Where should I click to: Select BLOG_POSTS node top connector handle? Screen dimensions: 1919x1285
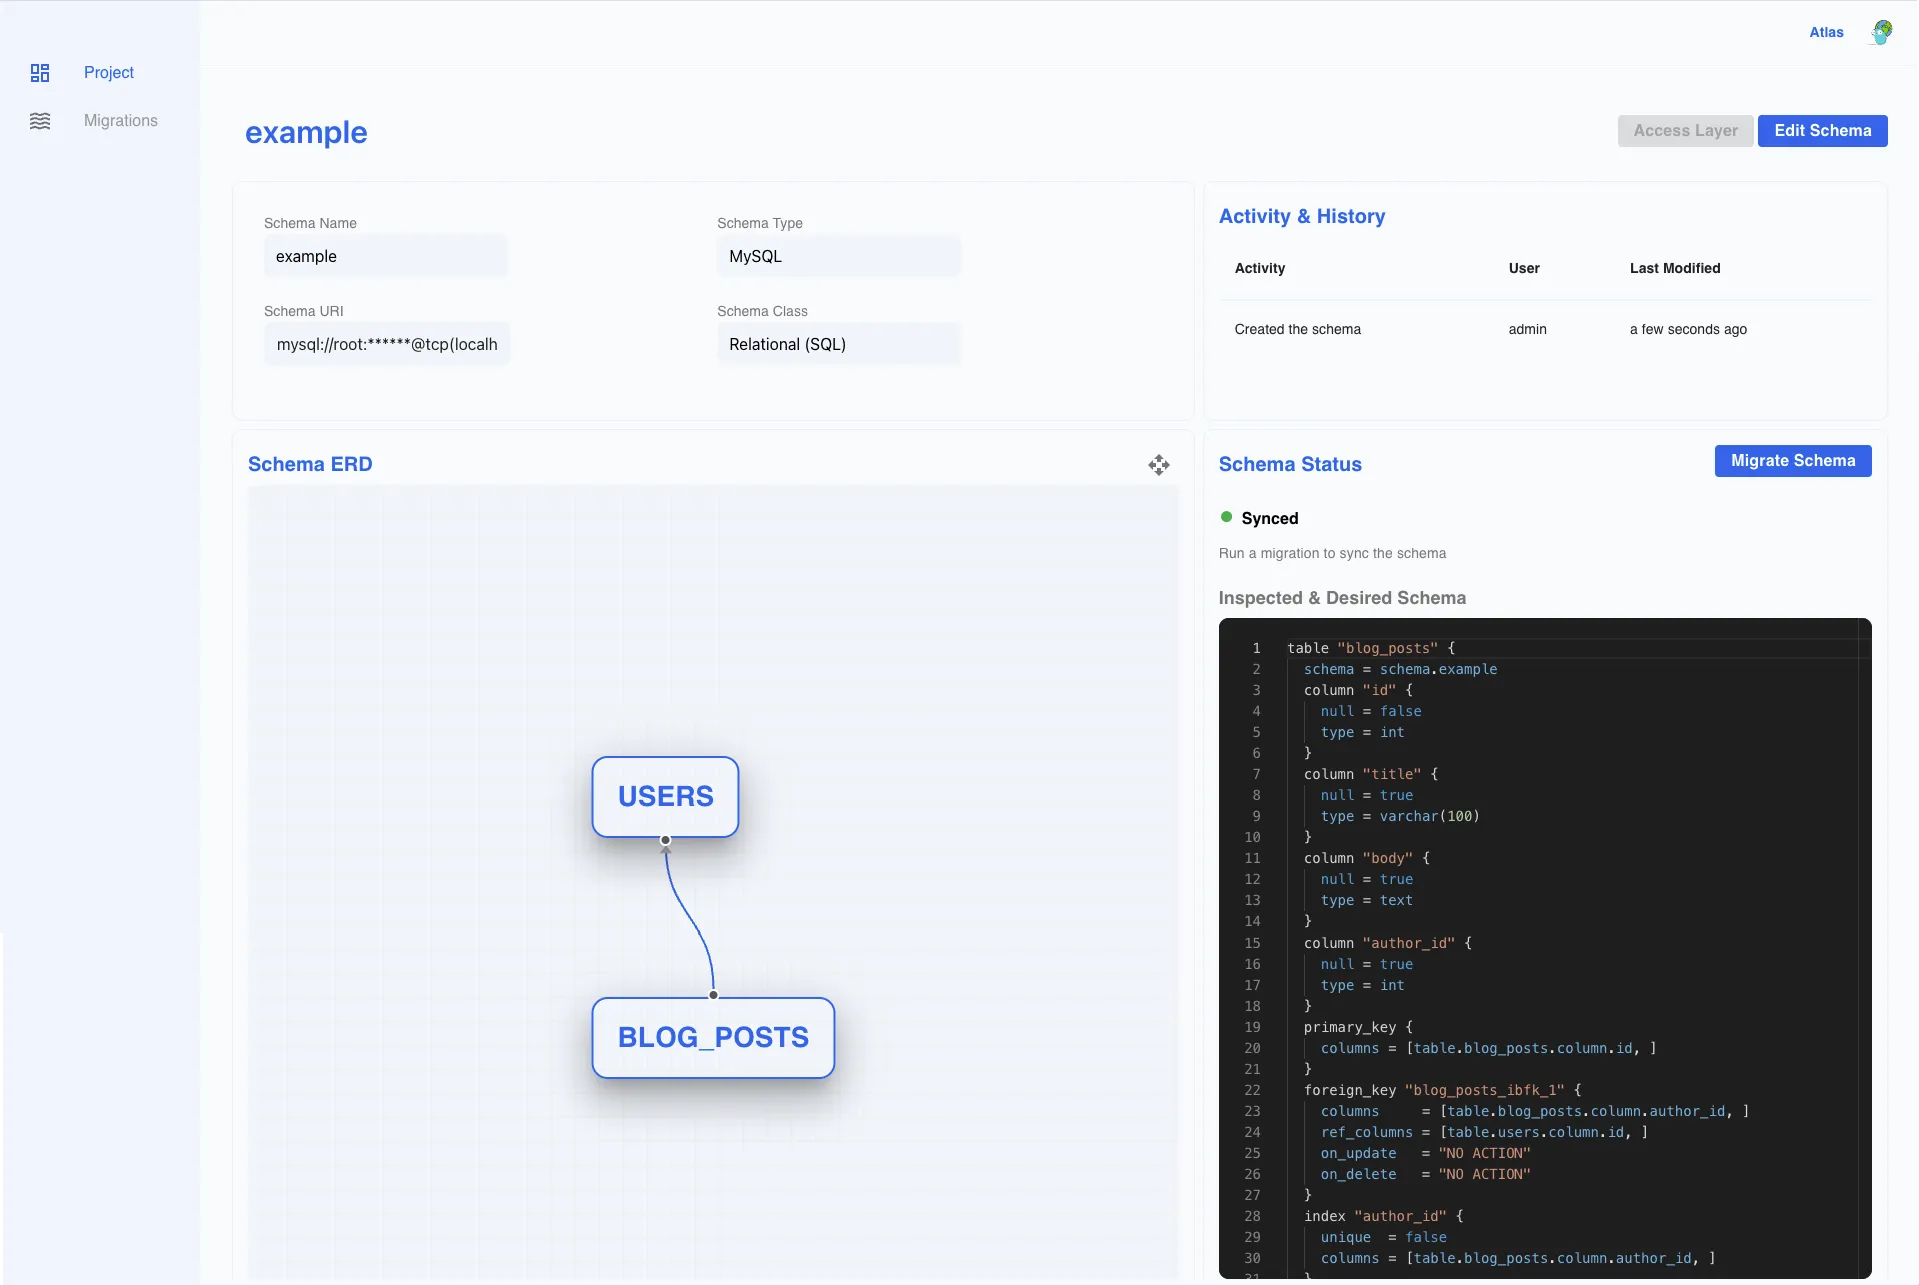[713, 995]
